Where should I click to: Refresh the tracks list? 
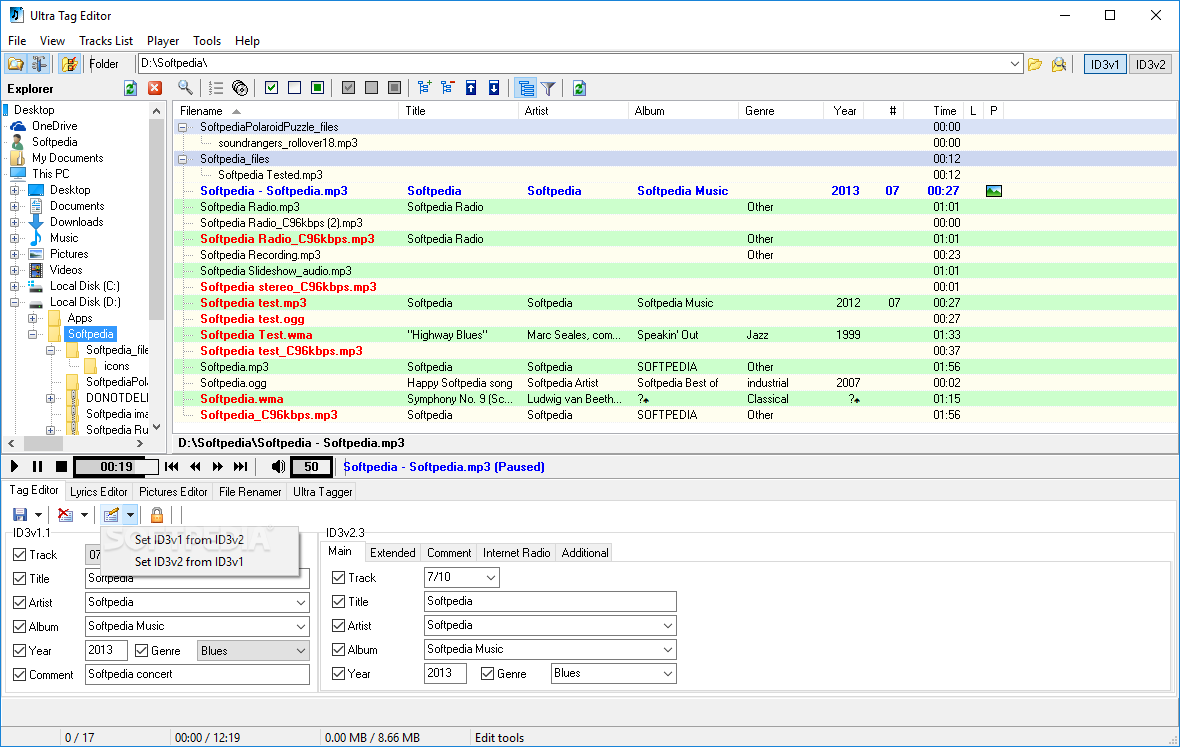pyautogui.click(x=579, y=88)
